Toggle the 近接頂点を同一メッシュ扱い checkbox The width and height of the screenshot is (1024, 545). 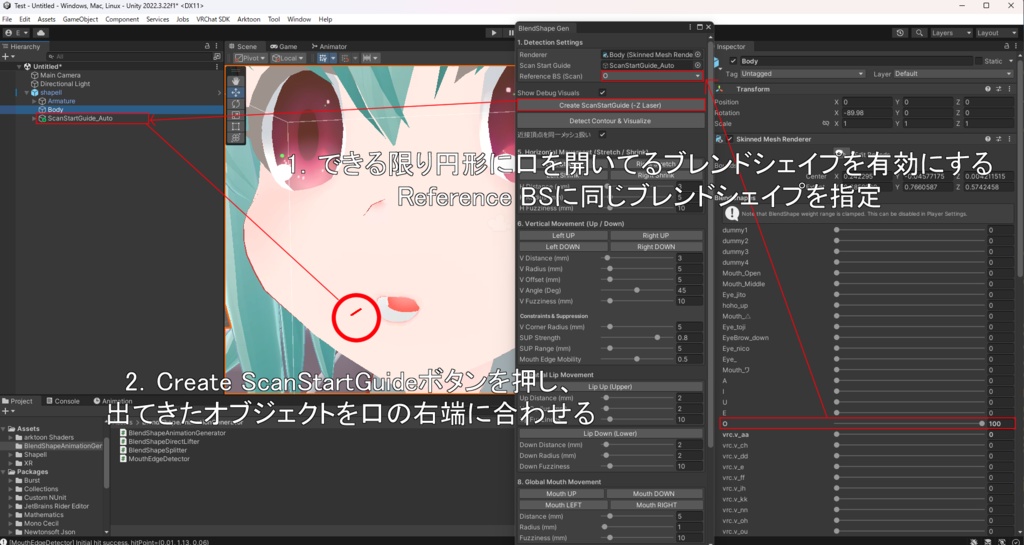pos(603,134)
